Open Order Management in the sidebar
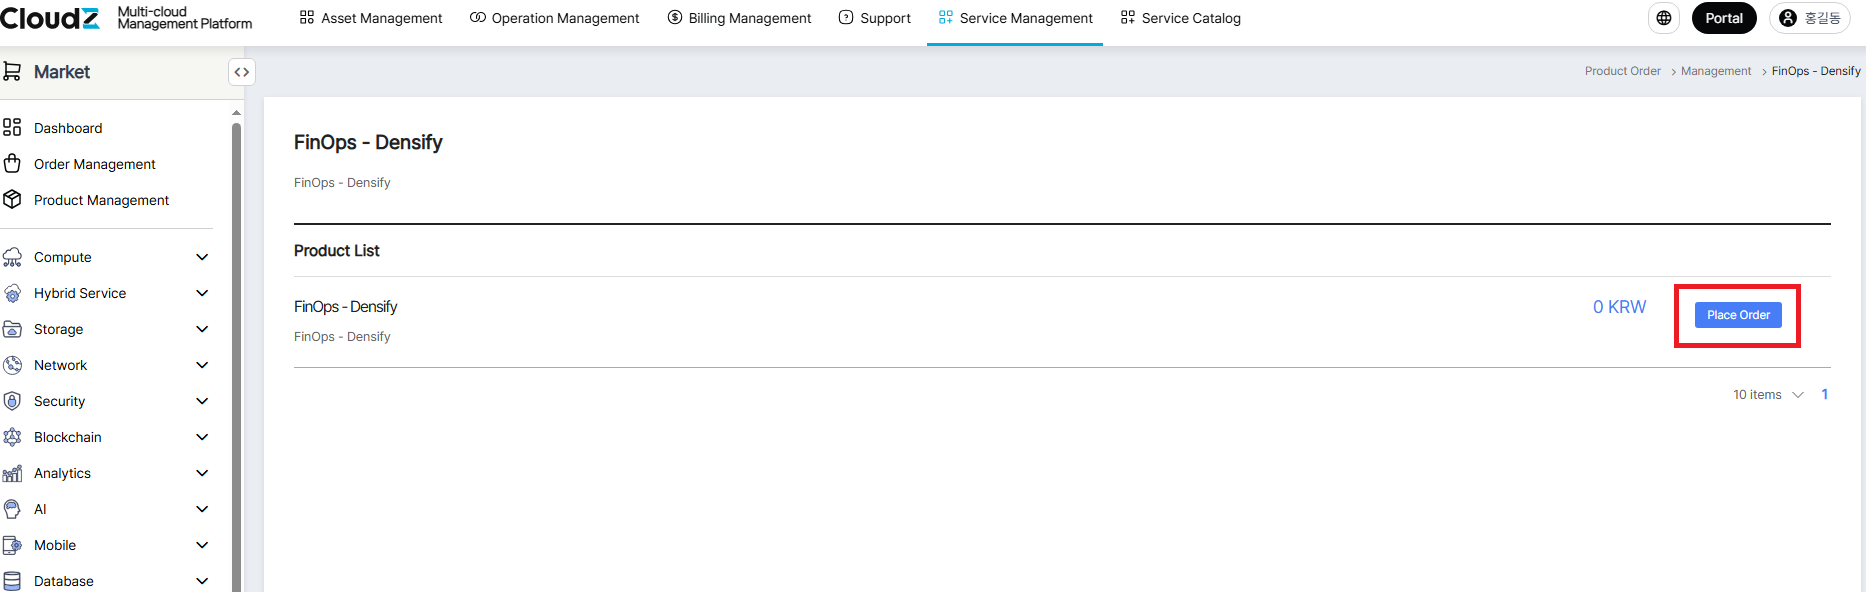 [x=95, y=164]
